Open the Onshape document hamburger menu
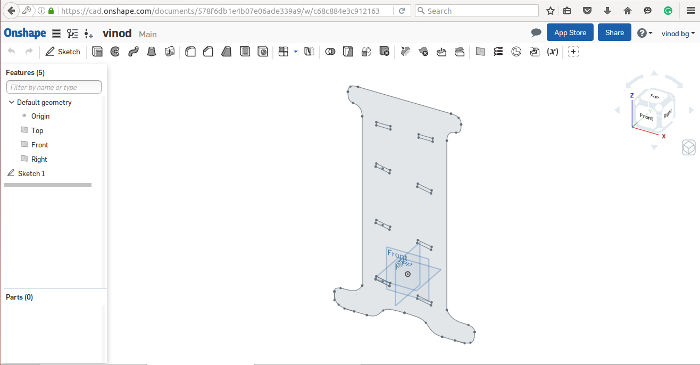Screen dimensions: 700x365 [x=56, y=33]
